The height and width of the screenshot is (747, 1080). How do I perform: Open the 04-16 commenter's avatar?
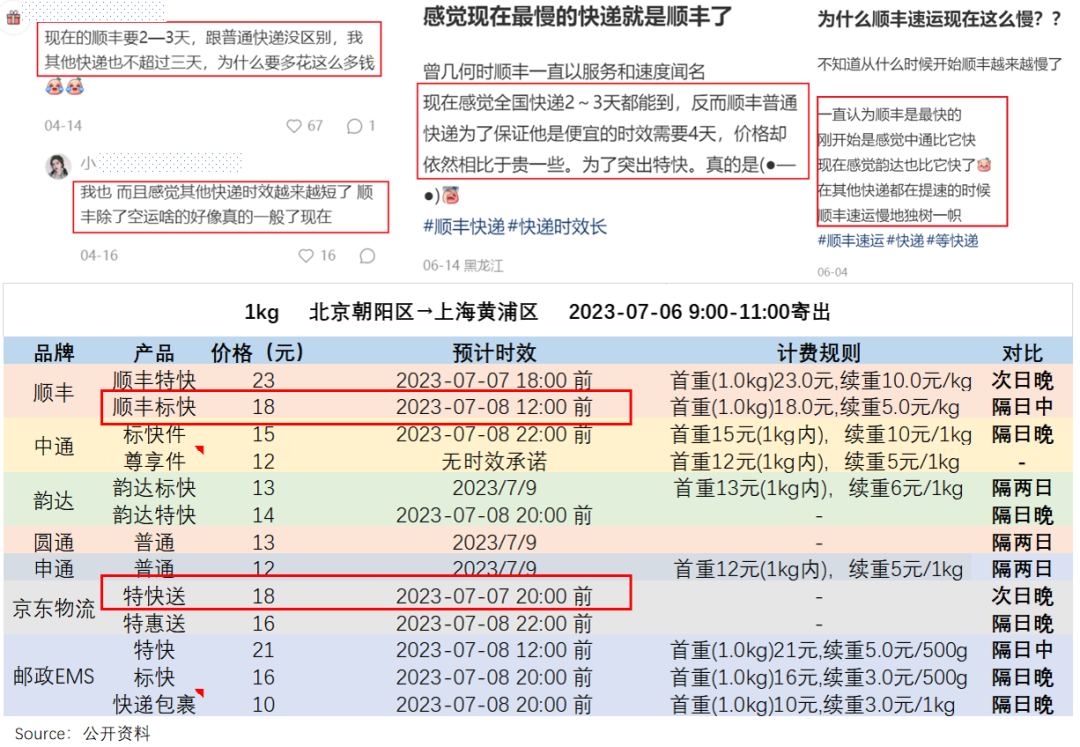coord(58,165)
